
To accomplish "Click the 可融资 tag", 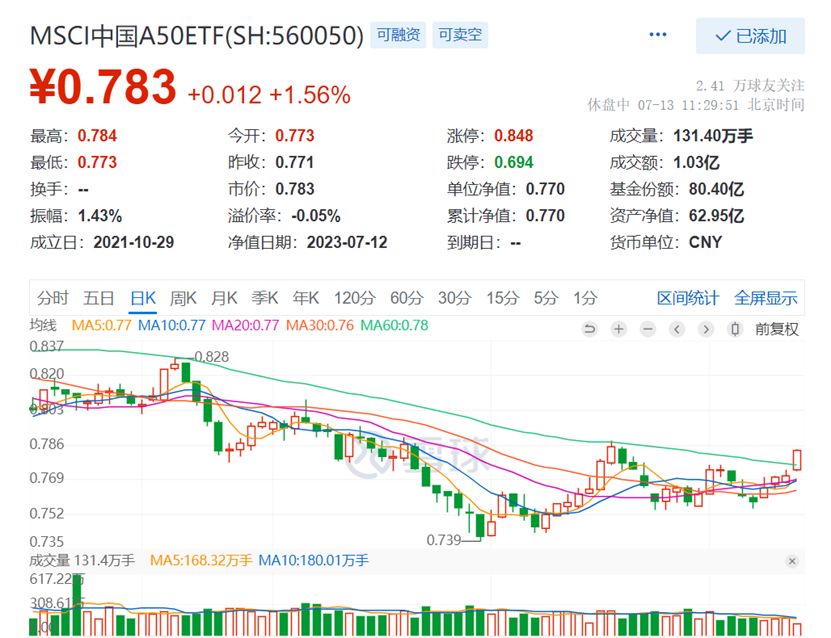I will point(398,35).
